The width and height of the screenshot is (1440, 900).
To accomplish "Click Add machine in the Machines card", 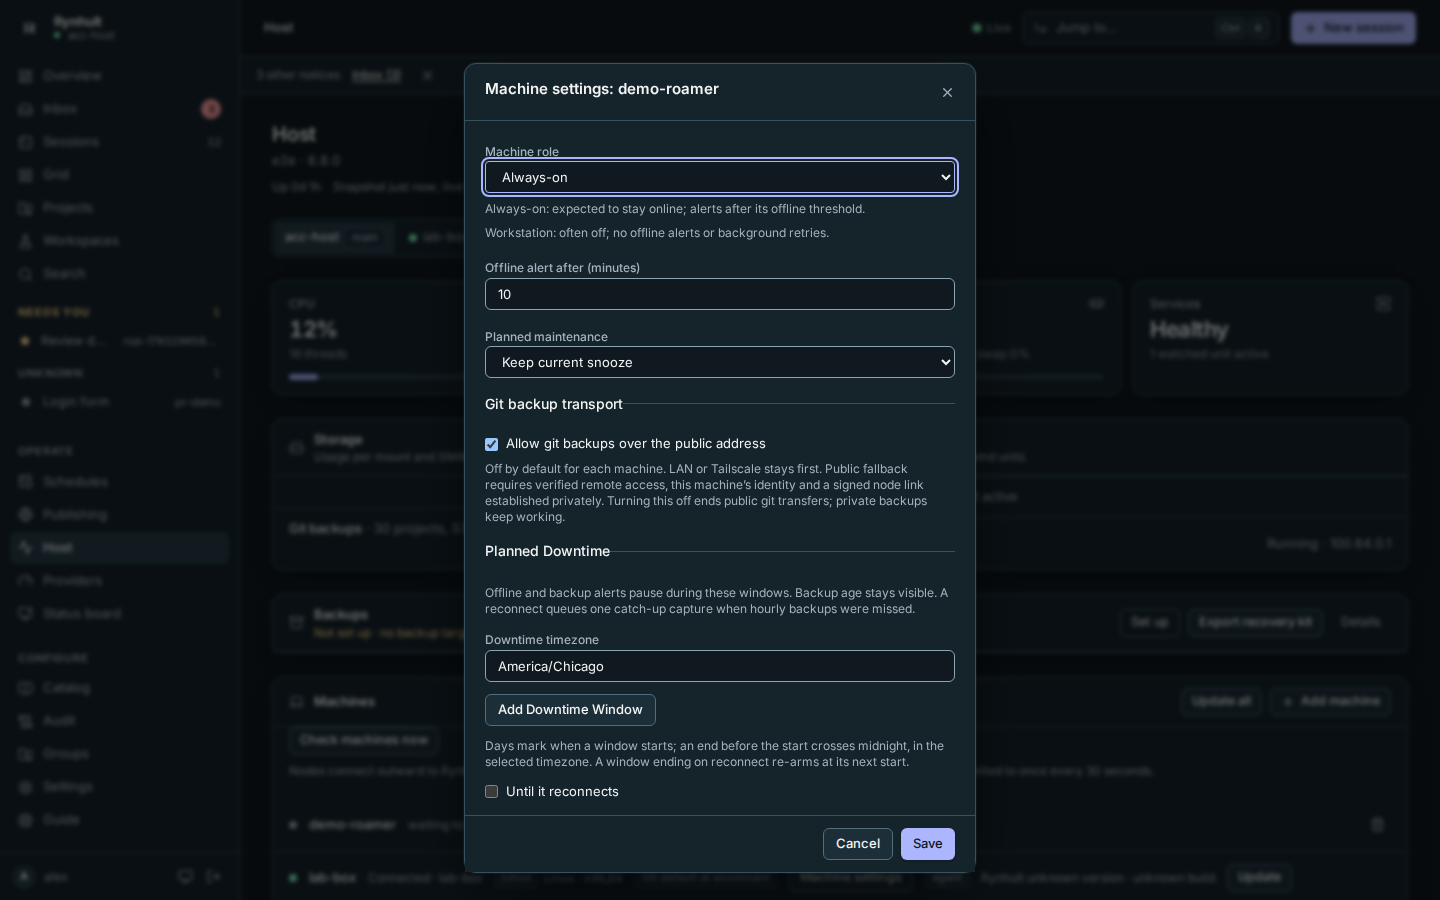I will pyautogui.click(x=1331, y=702).
